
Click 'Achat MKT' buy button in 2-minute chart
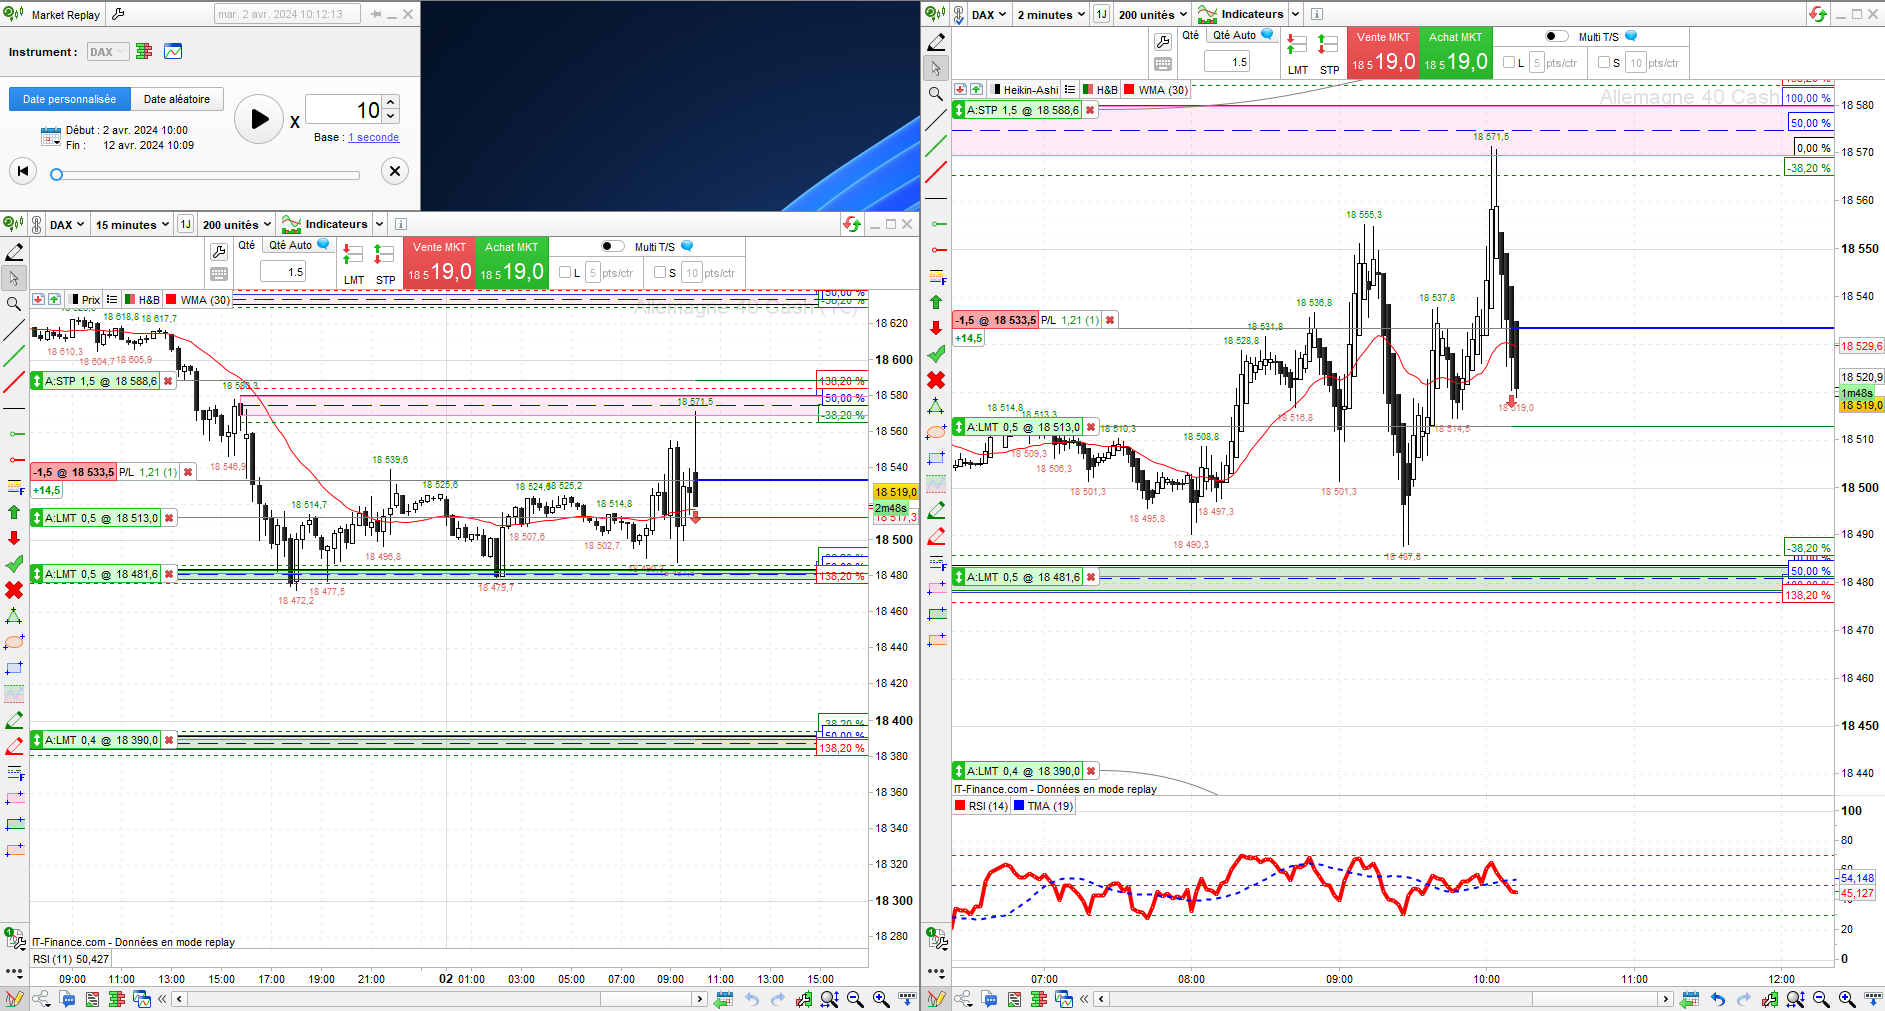1456,53
